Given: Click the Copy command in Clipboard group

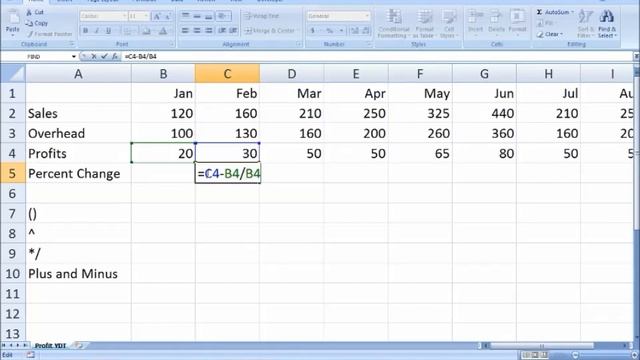Looking at the screenshot, I should click(x=37, y=23).
